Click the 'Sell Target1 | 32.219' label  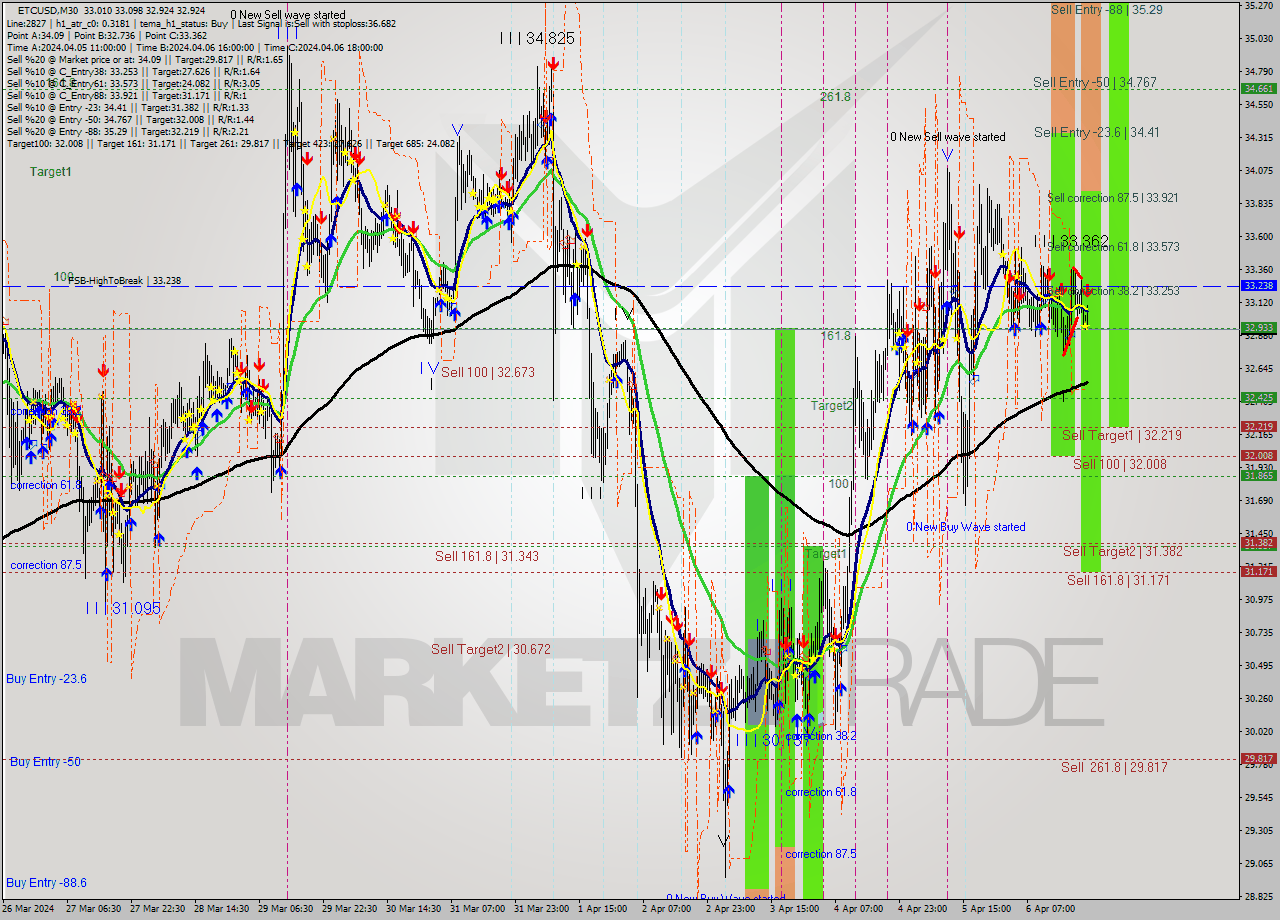(1121, 435)
